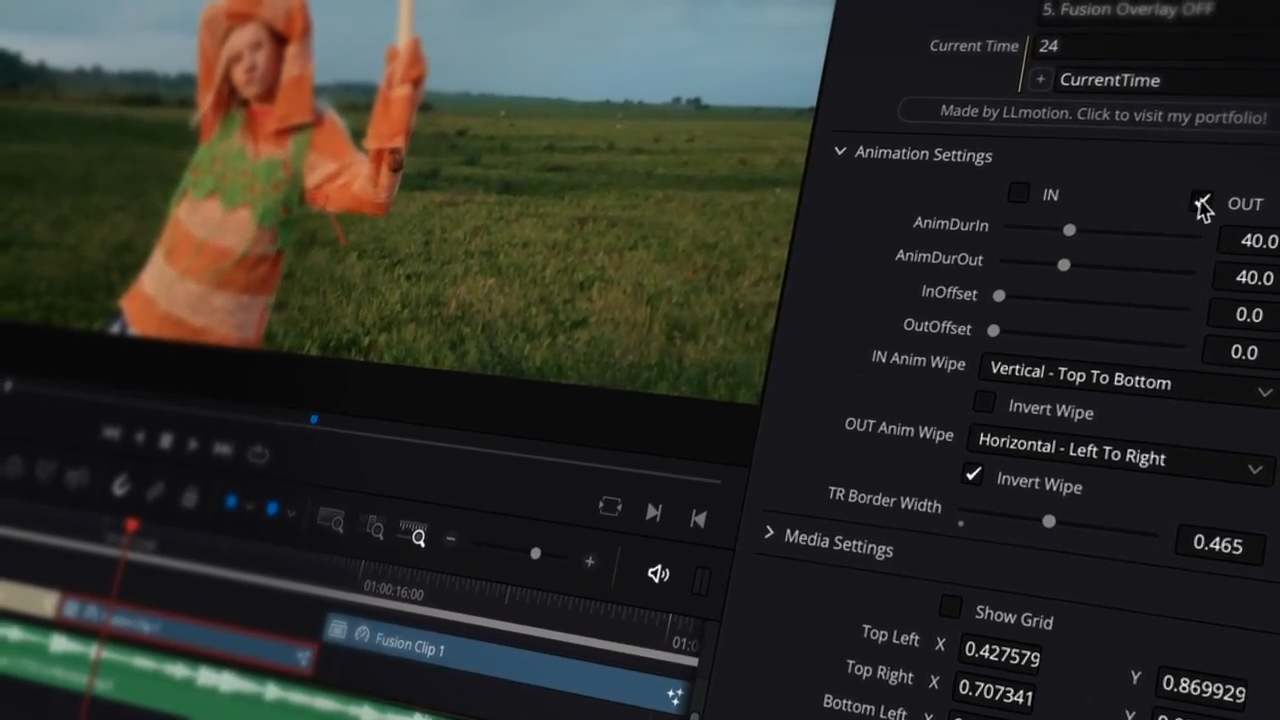Click the AnimDurIn value field 40.0

point(1250,240)
